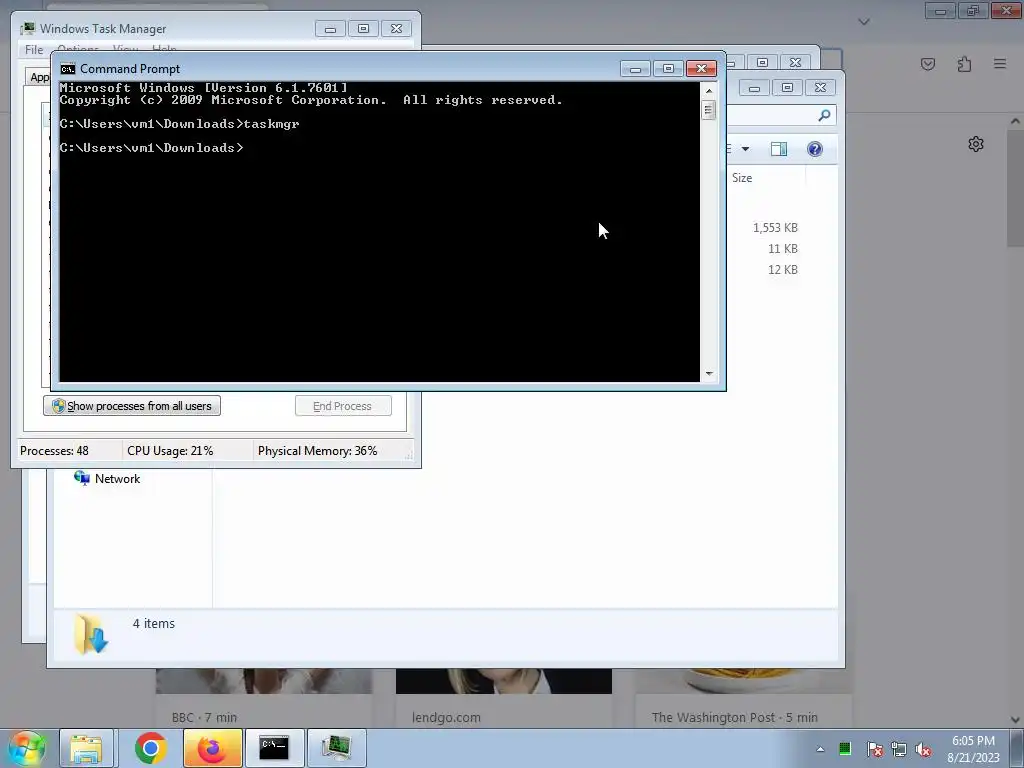Click the Firefox page scrollbar down arrow
The width and height of the screenshot is (1024, 768).
(x=1015, y=720)
